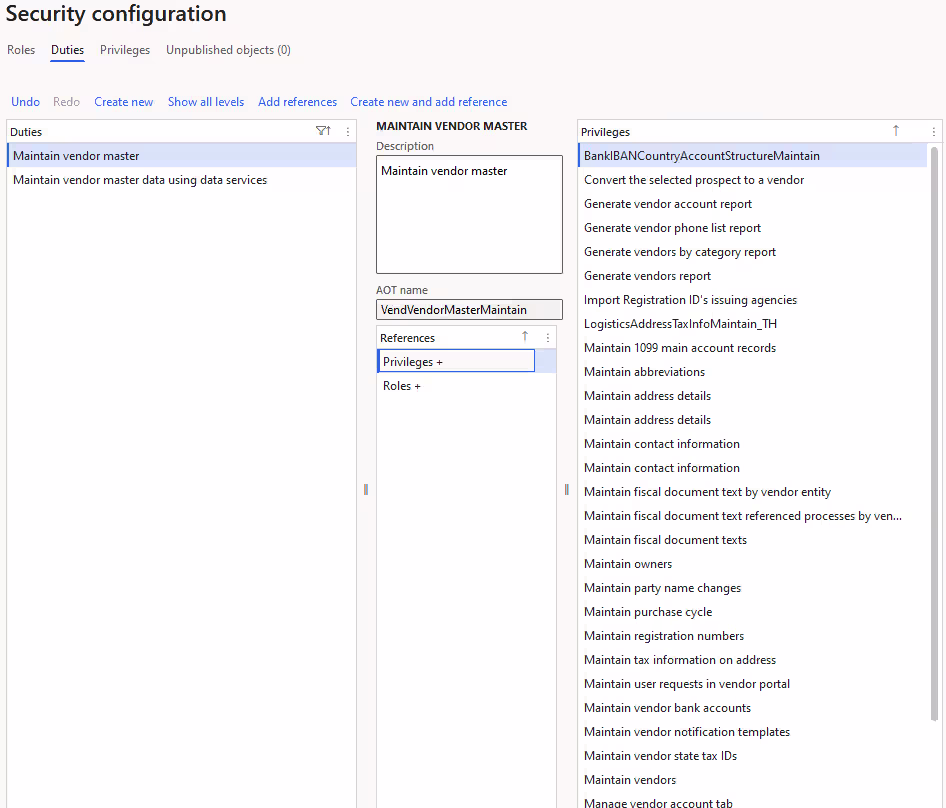Open Unpublished objects (0) tab
Image resolution: width=946 pixels, height=808 pixels.
(x=228, y=50)
